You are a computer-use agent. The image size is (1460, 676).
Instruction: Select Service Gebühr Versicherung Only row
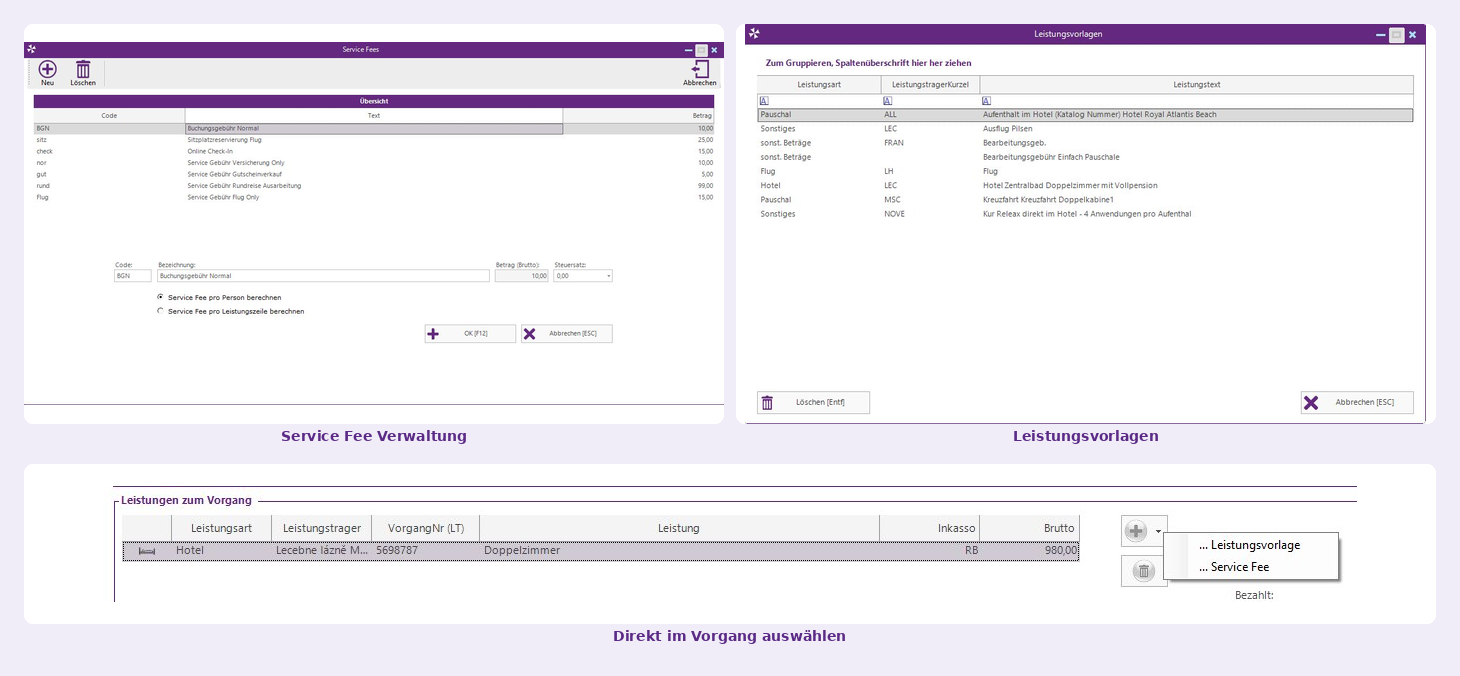374,163
